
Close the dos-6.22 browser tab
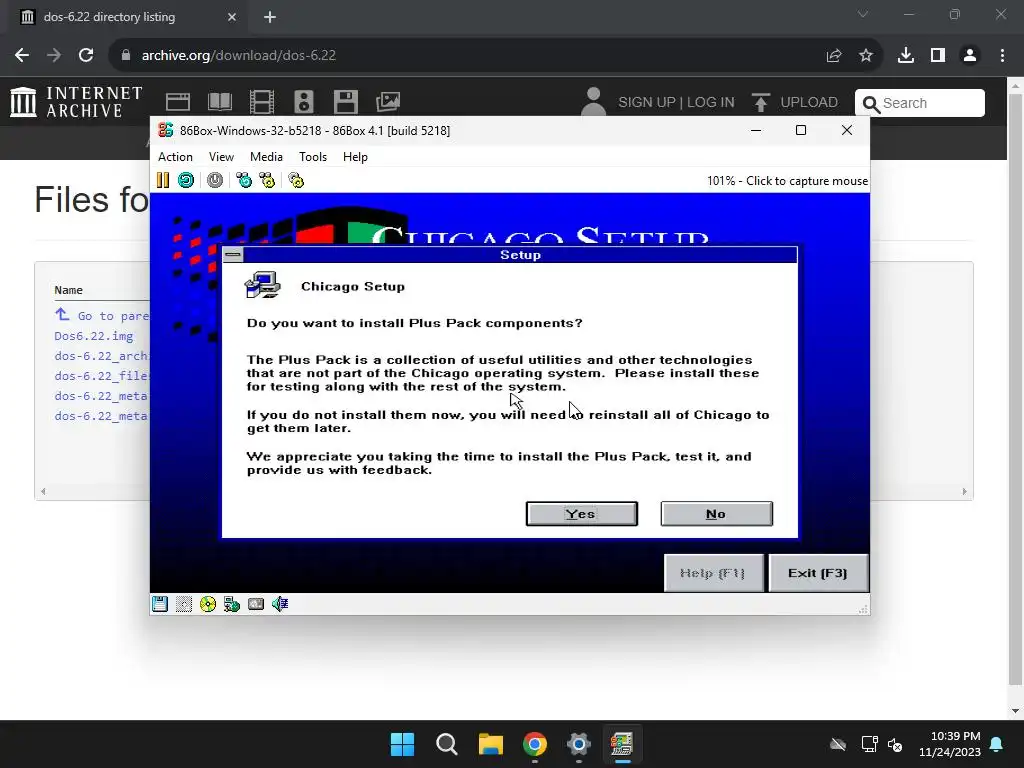point(232,17)
